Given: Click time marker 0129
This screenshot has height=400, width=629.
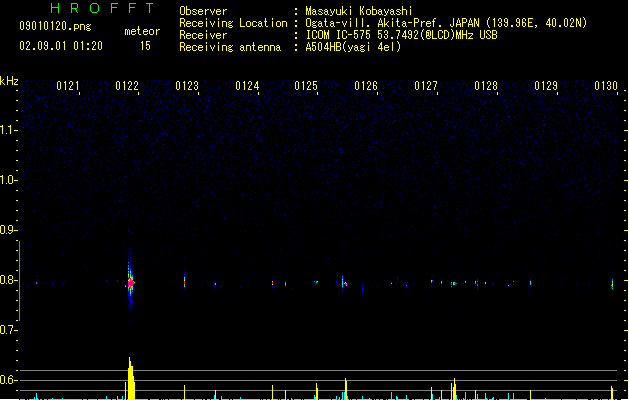Looking at the screenshot, I should [x=546, y=86].
